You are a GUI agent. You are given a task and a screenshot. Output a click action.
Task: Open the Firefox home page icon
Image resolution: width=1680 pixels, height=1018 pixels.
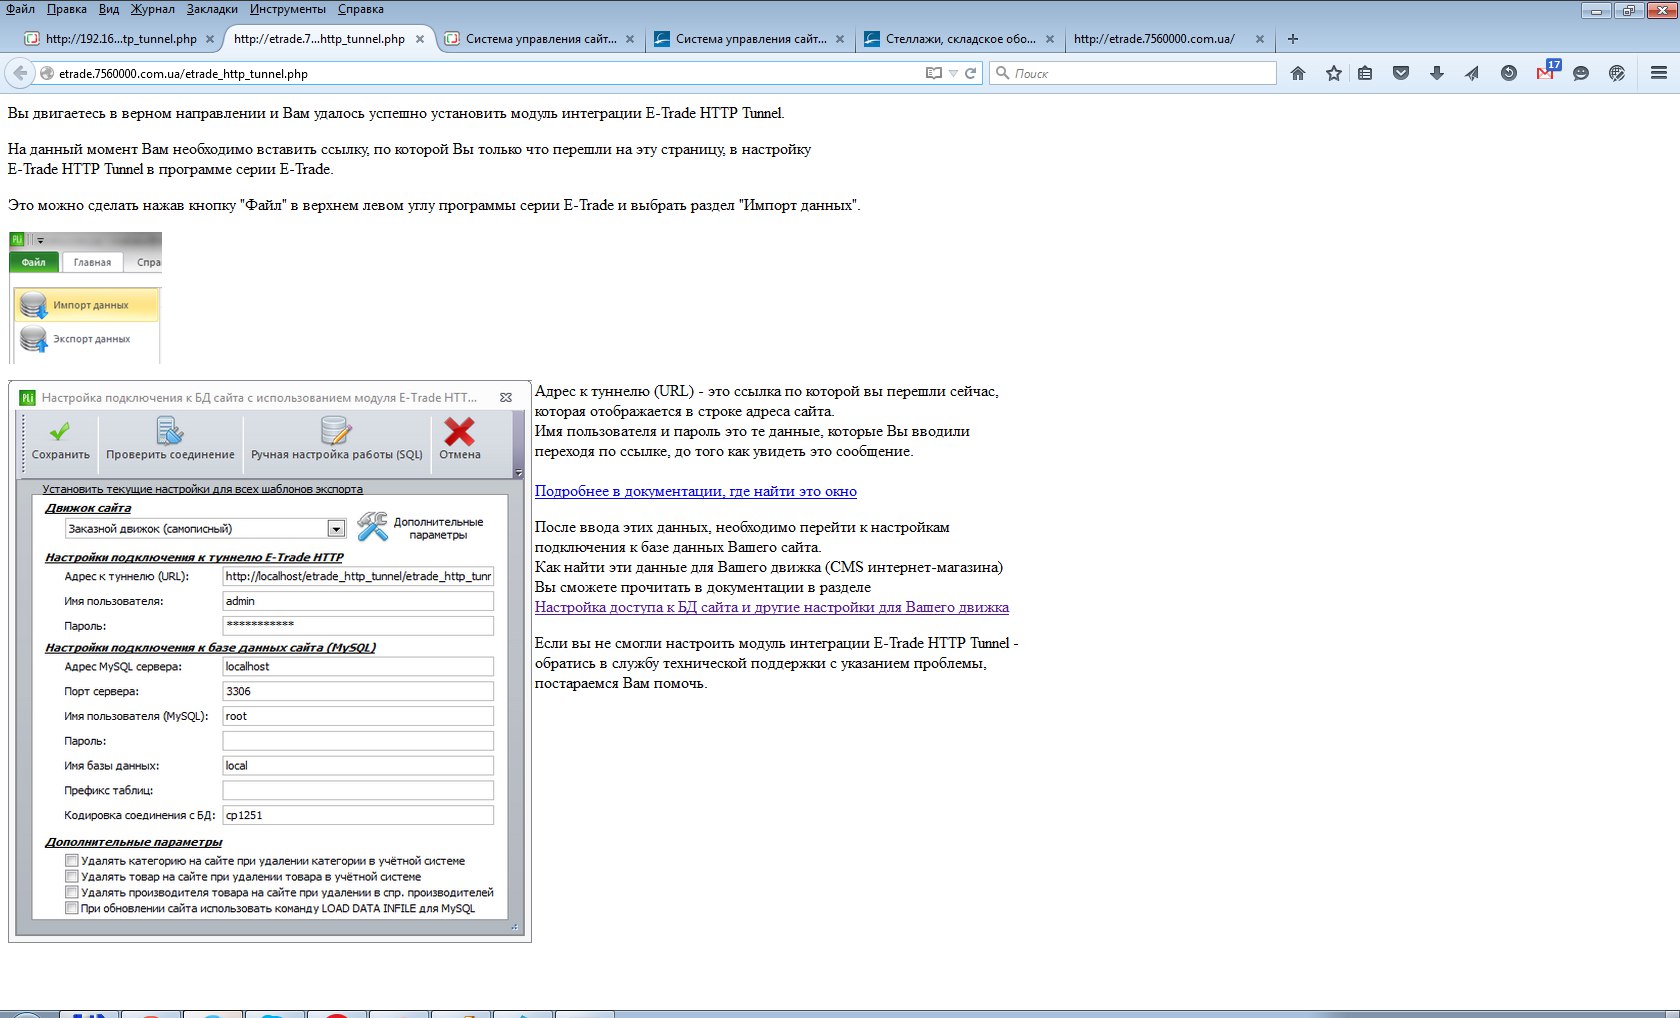click(1298, 73)
